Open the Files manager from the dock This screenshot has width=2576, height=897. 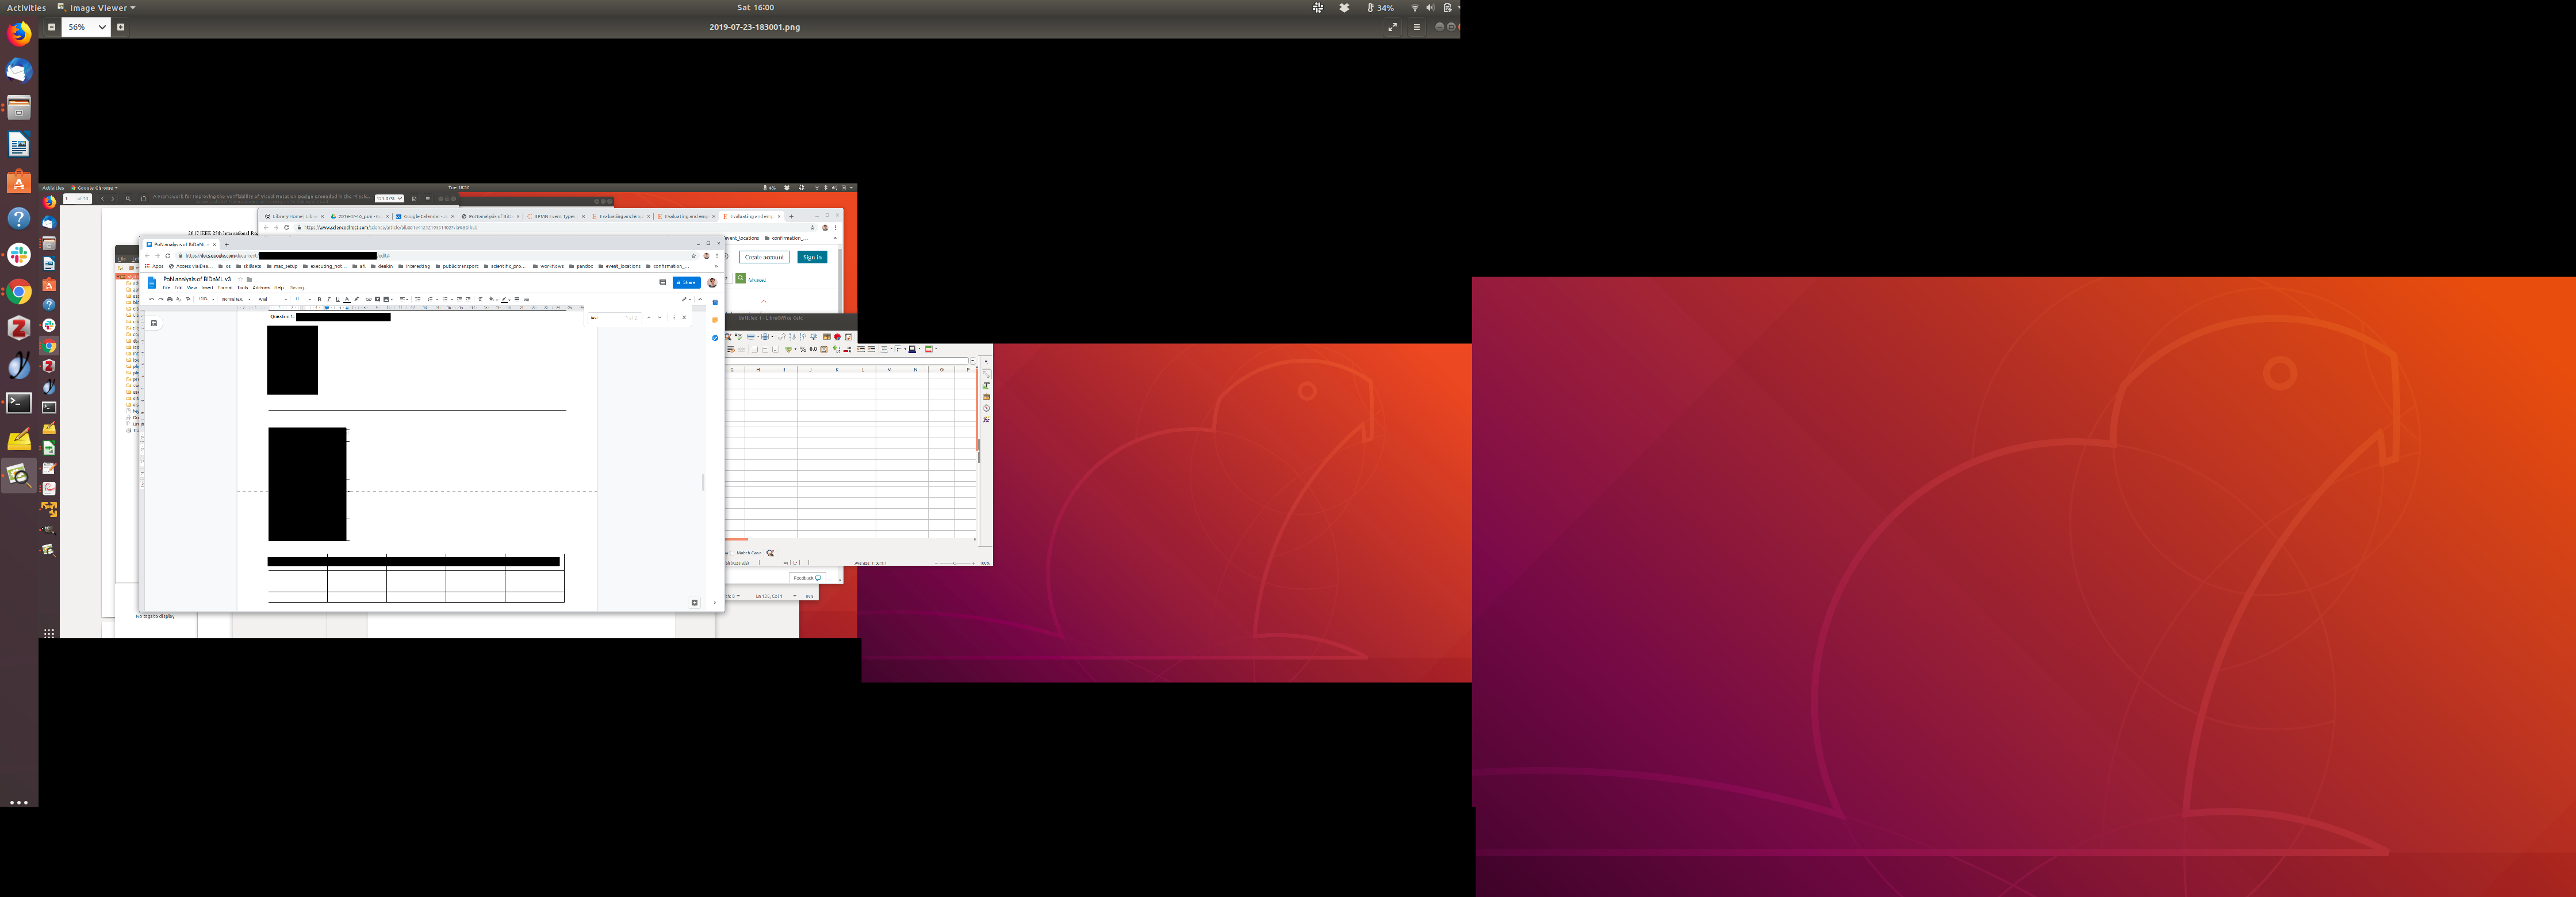tap(19, 108)
